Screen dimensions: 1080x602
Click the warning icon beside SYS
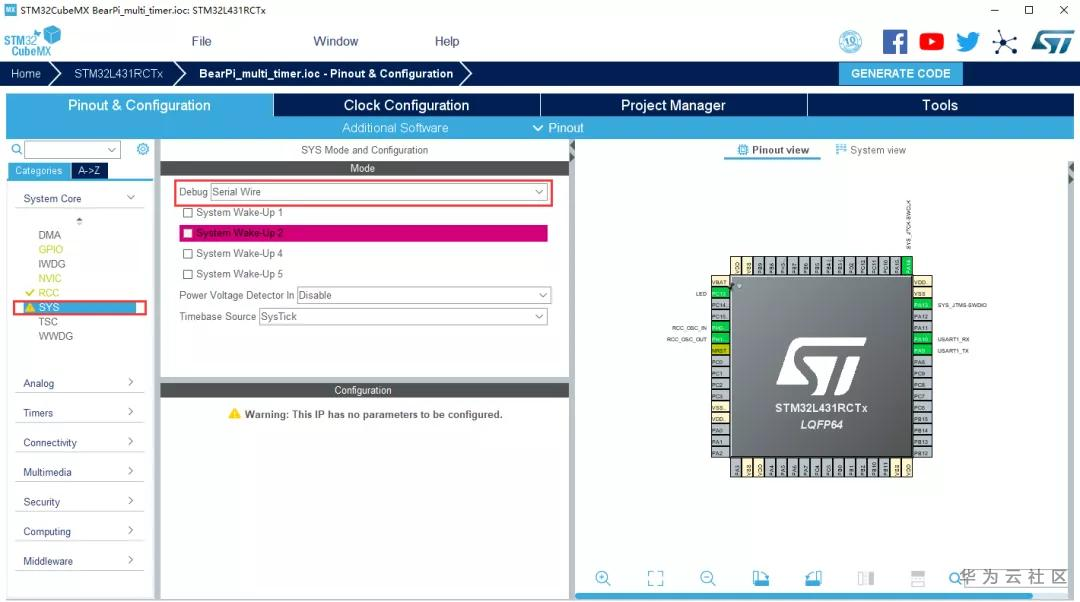(x=30, y=307)
